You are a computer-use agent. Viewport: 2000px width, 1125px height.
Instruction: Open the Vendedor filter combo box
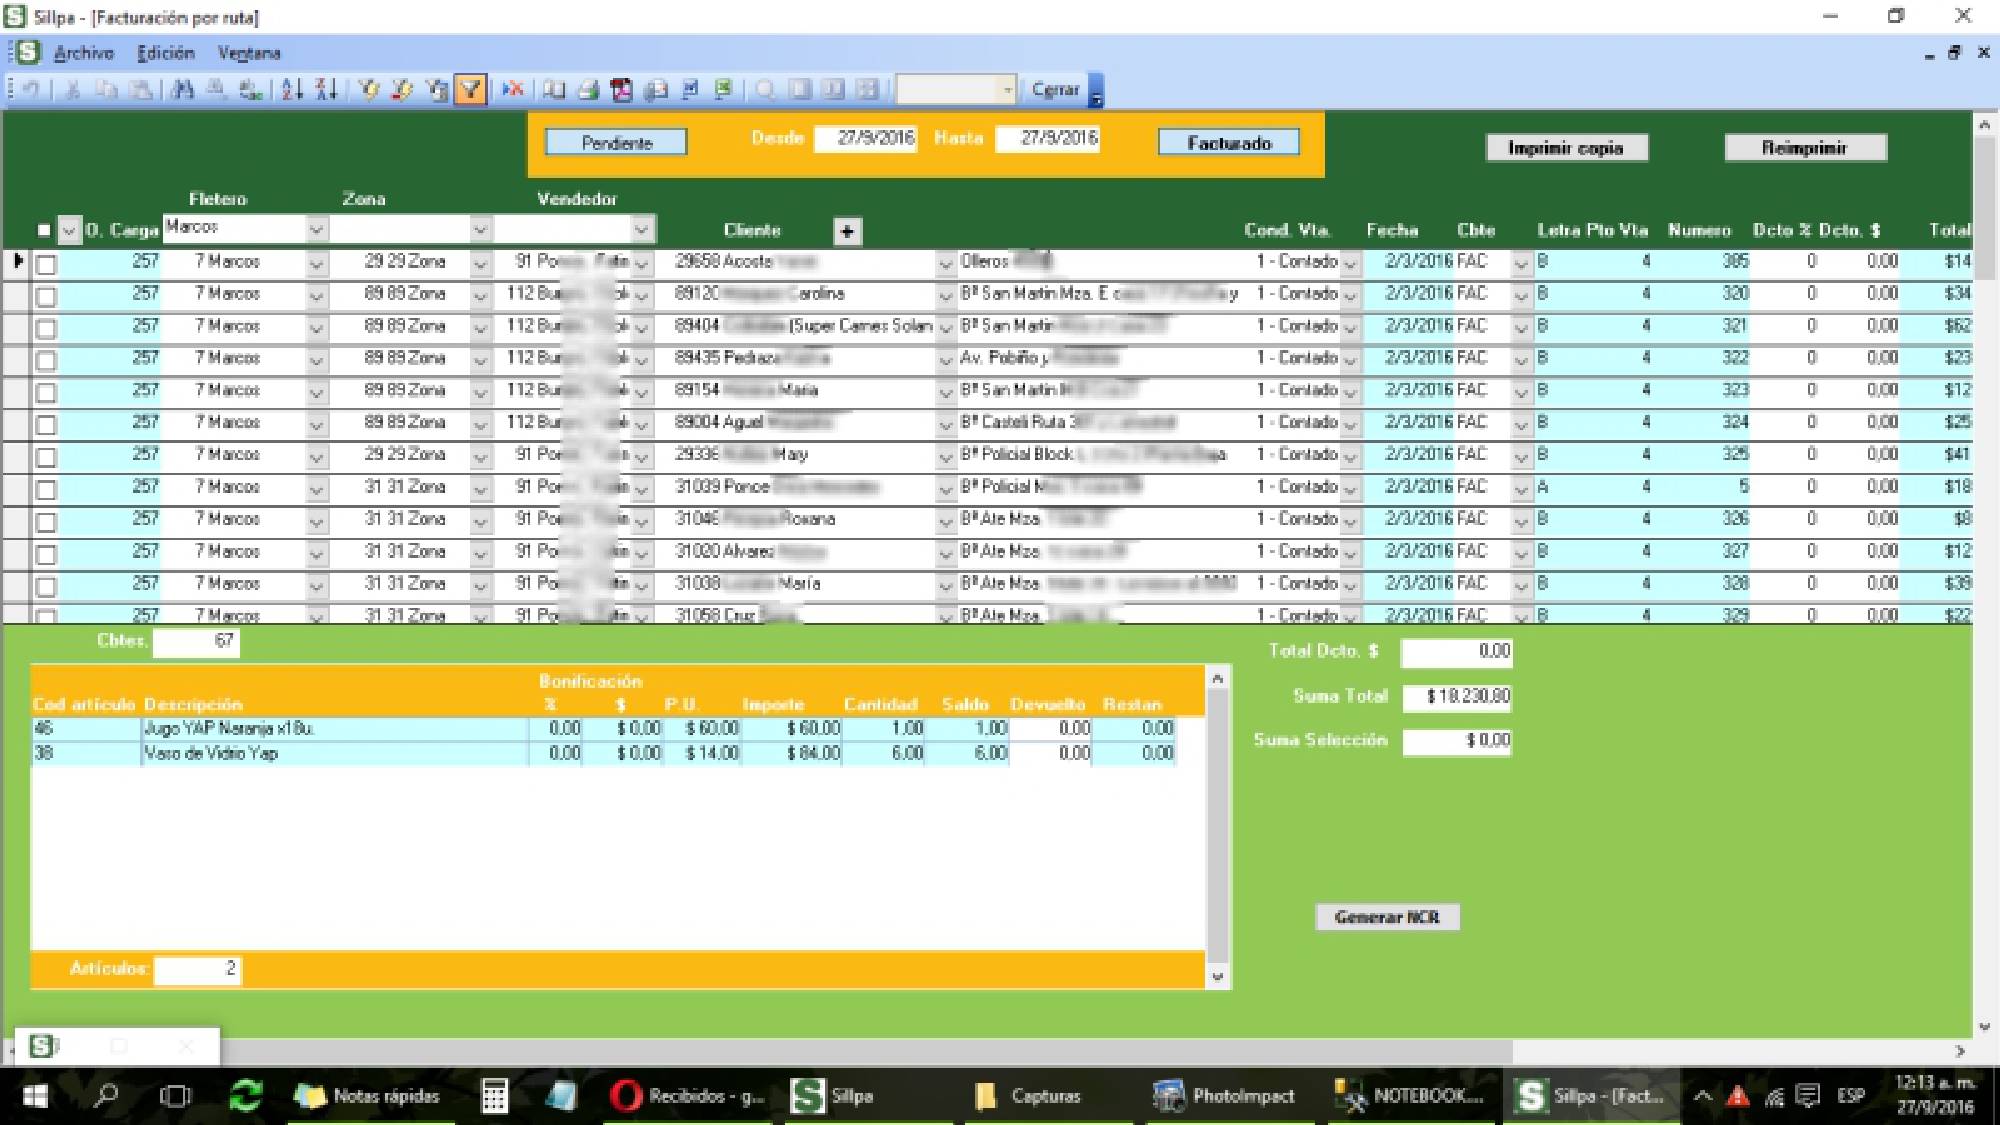click(642, 229)
